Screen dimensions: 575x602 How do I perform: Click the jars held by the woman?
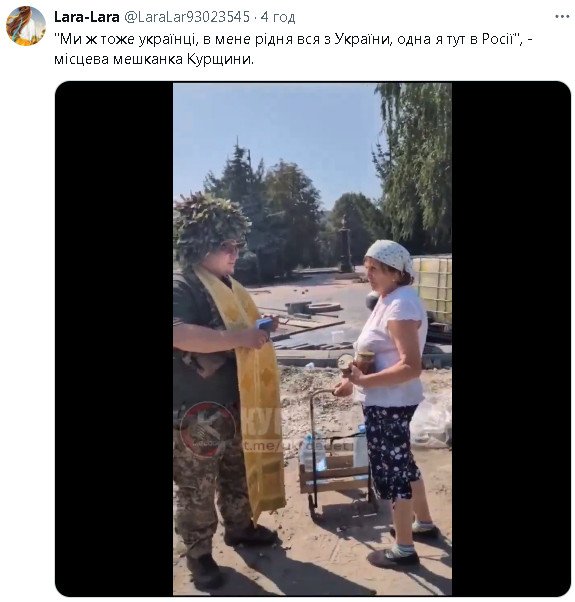click(357, 363)
